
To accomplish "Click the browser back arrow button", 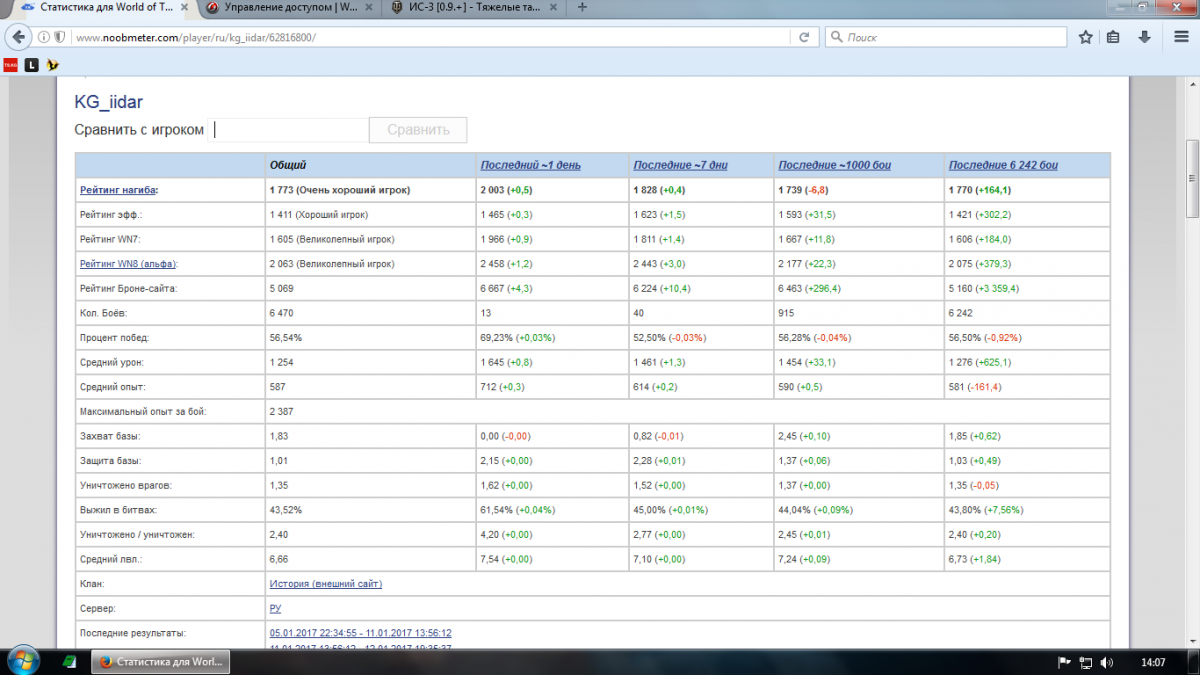I will pyautogui.click(x=18, y=37).
